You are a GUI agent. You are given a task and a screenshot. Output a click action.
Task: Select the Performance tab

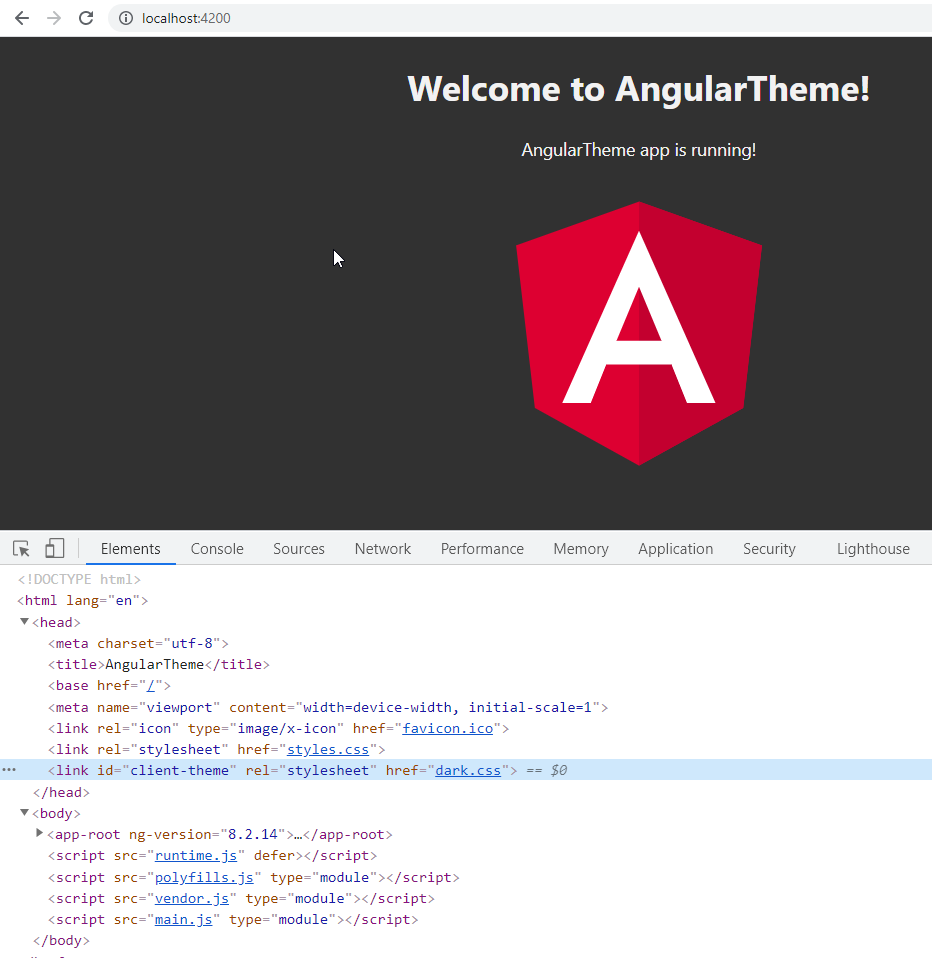click(482, 548)
